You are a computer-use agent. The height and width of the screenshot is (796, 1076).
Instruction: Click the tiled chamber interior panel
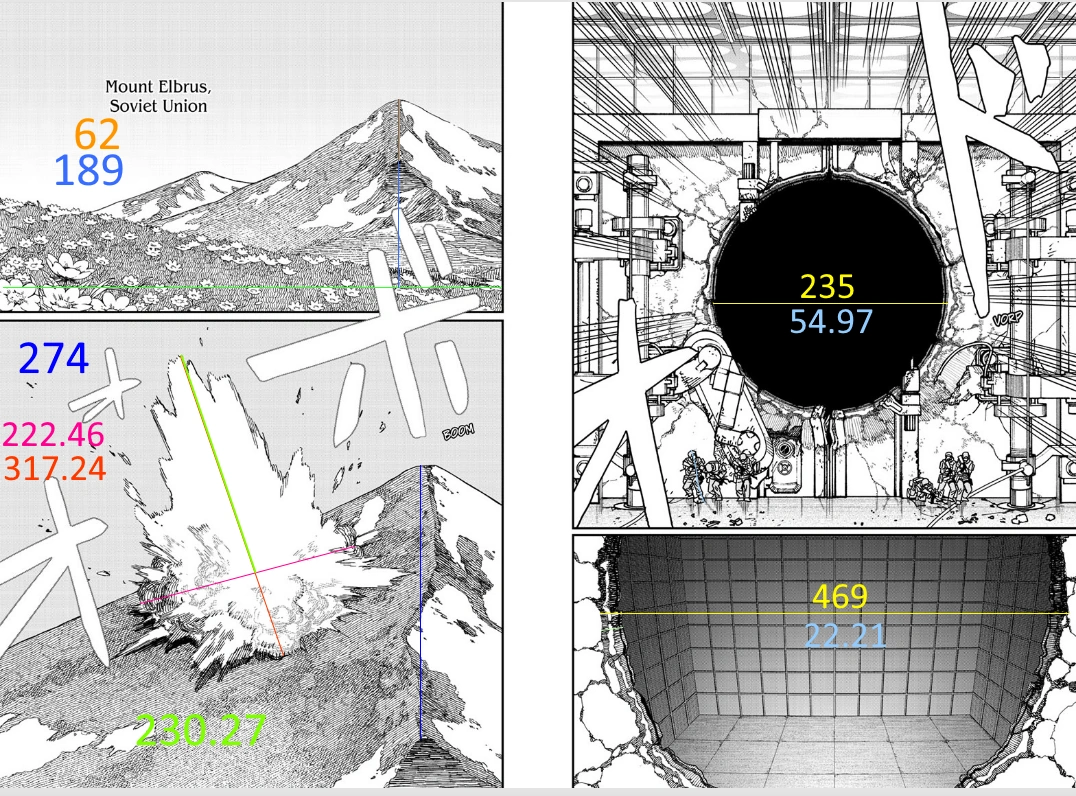point(824,662)
